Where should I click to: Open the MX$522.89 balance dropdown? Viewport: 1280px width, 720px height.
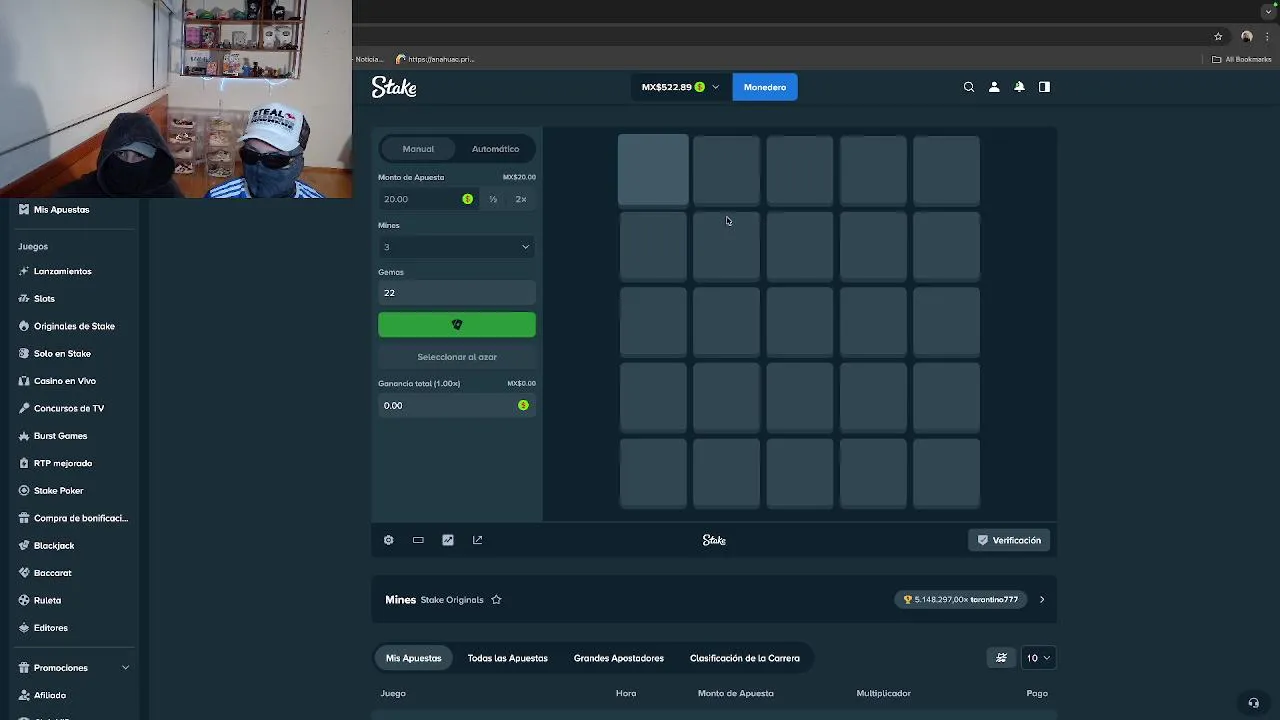[x=680, y=87]
